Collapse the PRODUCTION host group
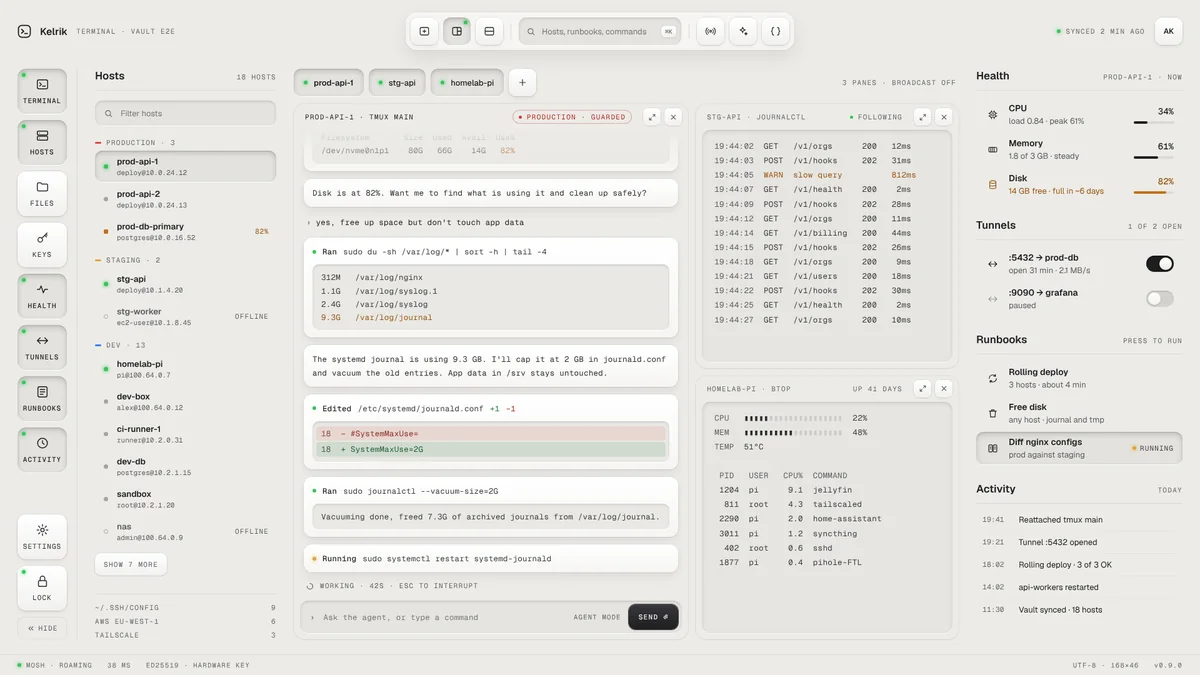Viewport: 1200px width, 675px height. (x=135, y=143)
